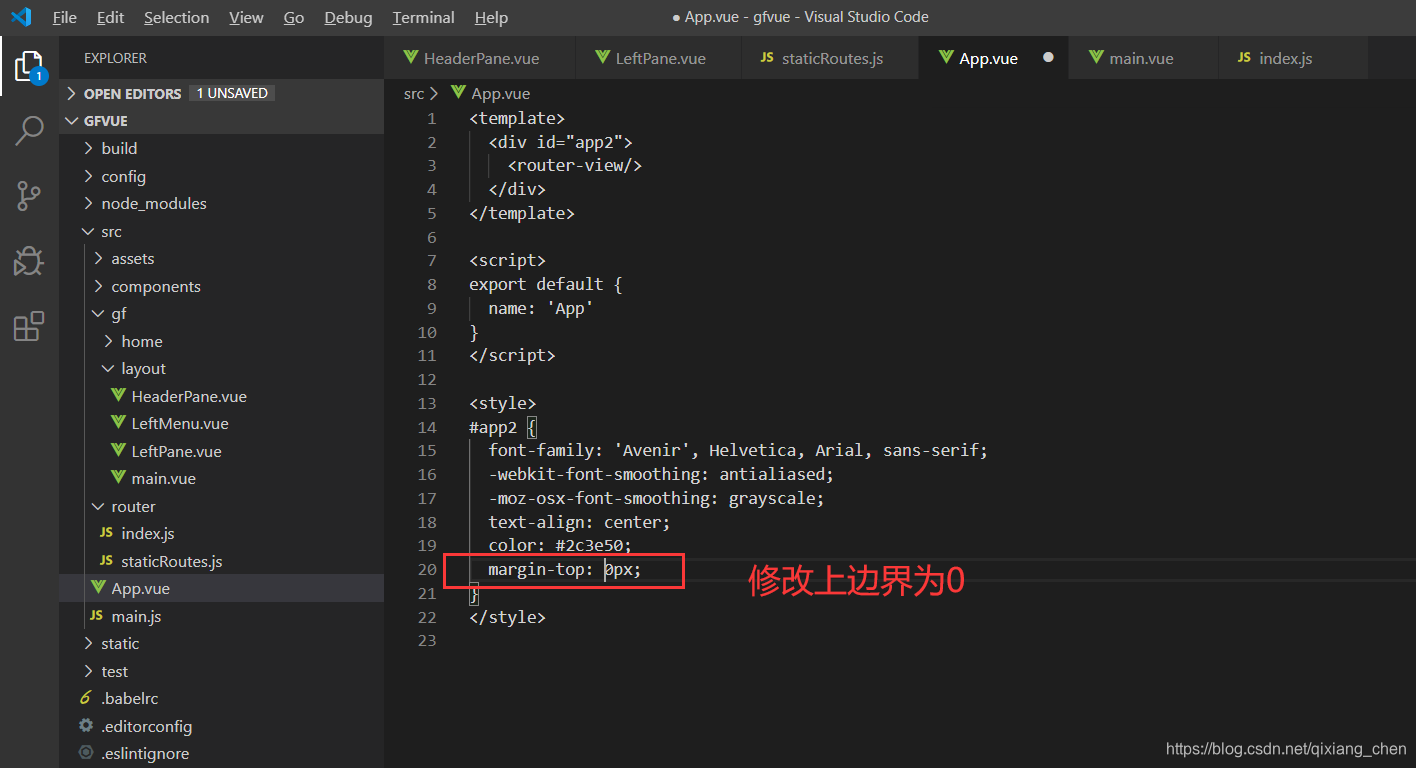Click the icon next to .eslintignore
Image resolution: width=1416 pixels, height=768 pixels.
tap(86, 753)
